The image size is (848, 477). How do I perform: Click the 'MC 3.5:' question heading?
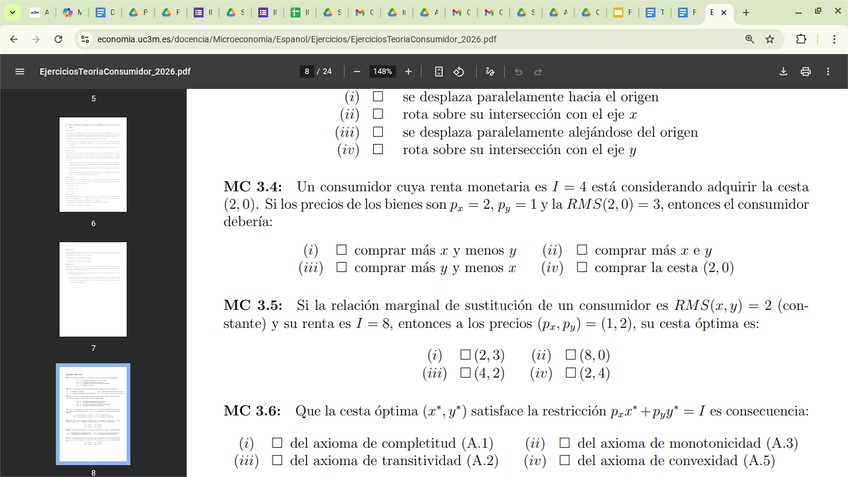[x=253, y=306]
